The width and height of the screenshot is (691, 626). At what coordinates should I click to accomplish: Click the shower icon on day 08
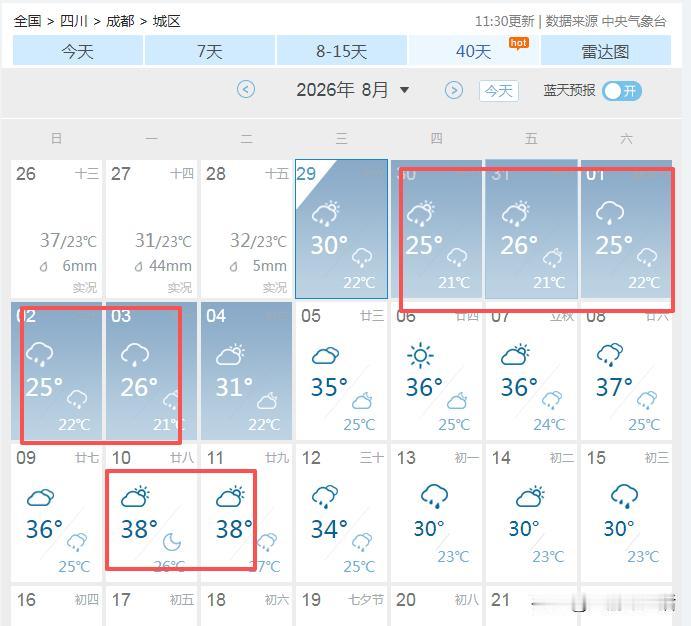coord(610,355)
